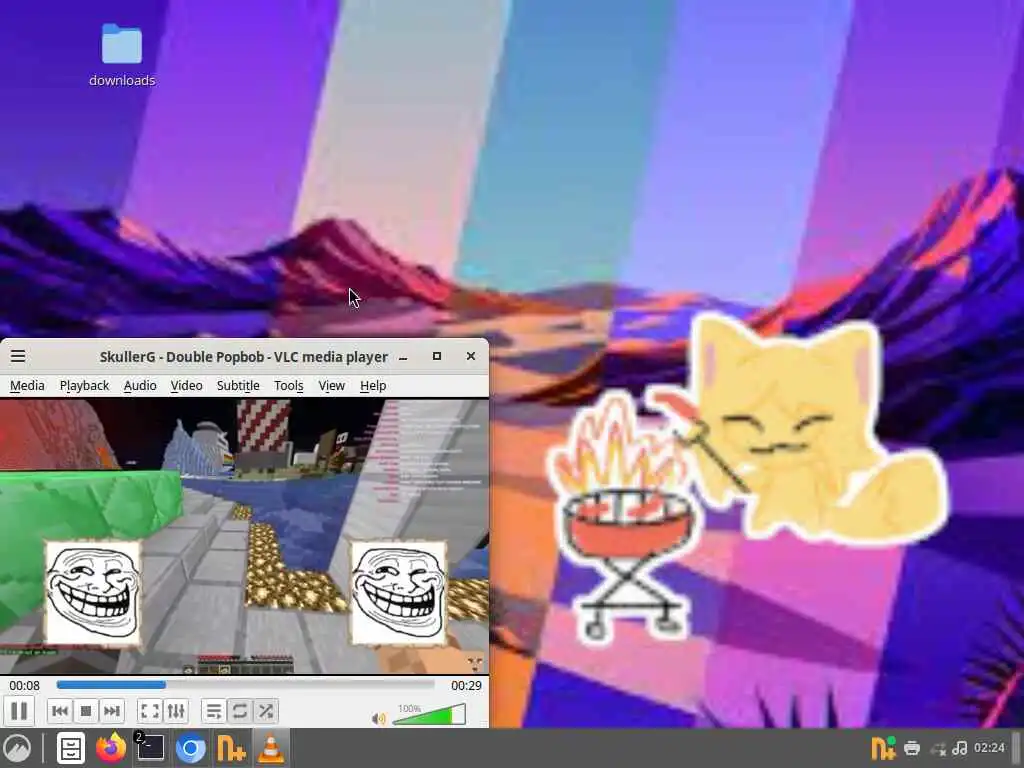Image resolution: width=1024 pixels, height=768 pixels.
Task: Jump to previous media in VLC
Action: click(x=60, y=711)
